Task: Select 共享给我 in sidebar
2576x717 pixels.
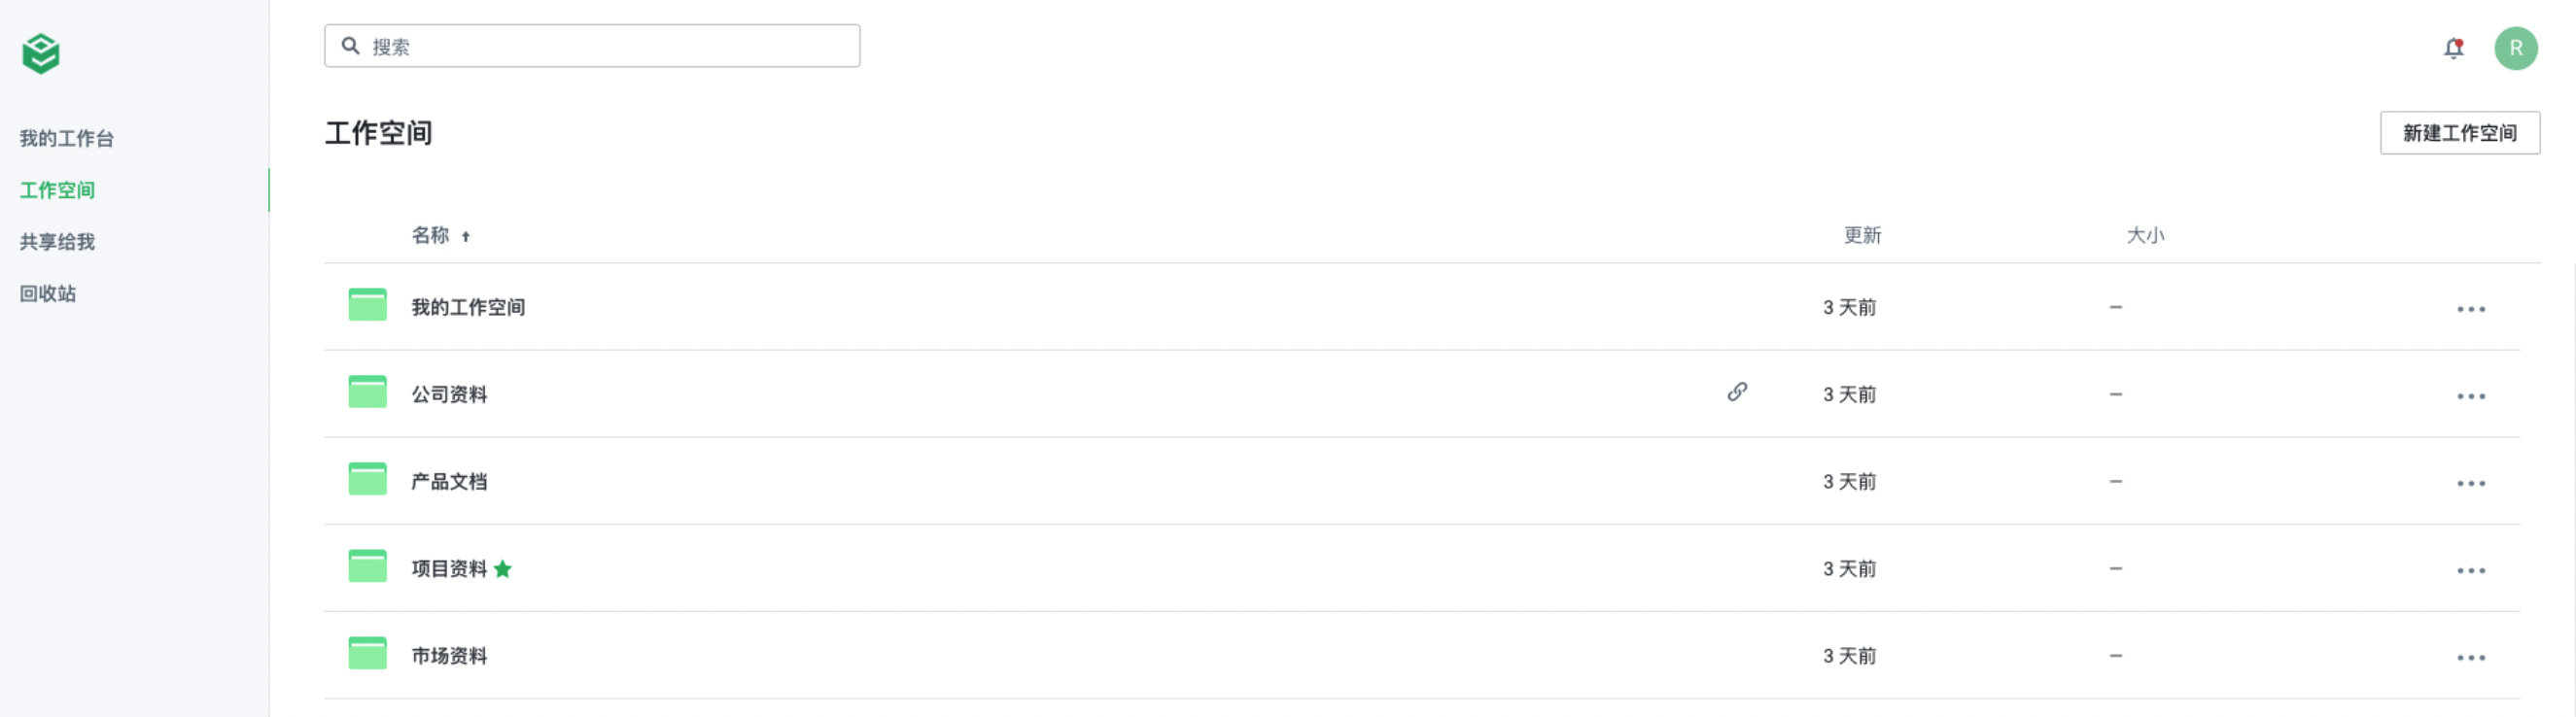Action: pyautogui.click(x=57, y=241)
